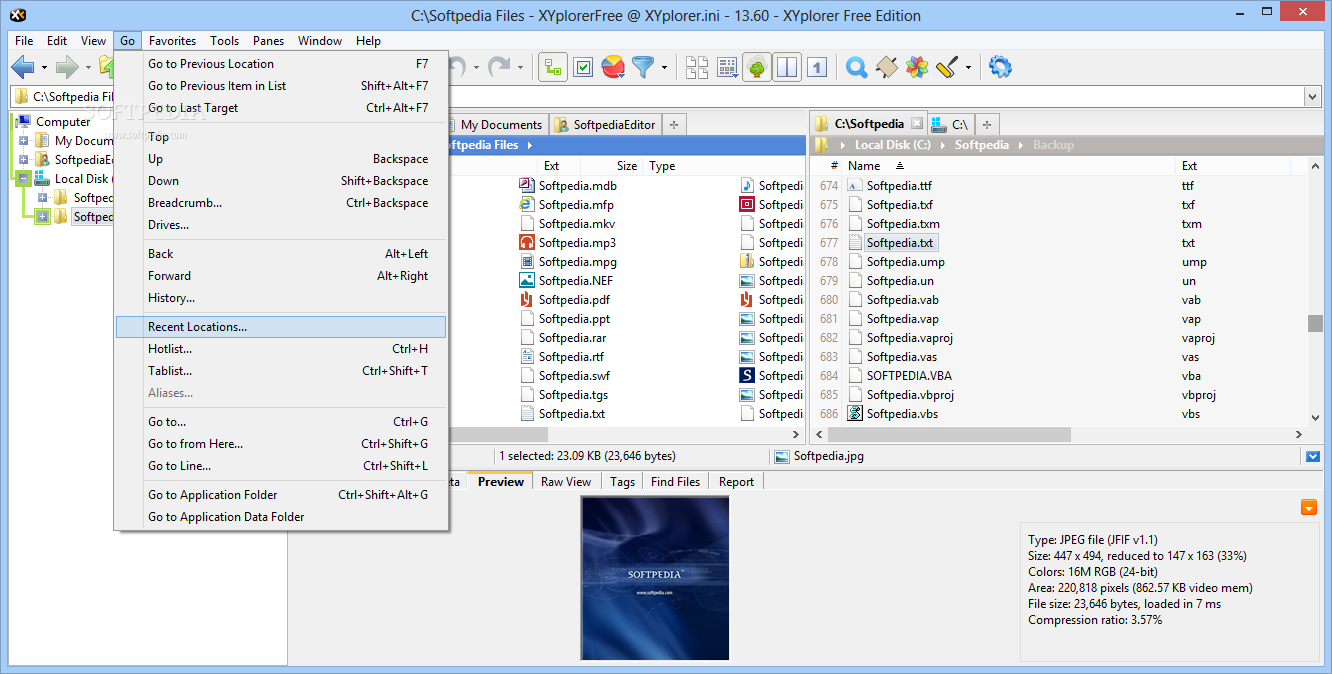This screenshot has width=1332, height=674.
Task: Open the Hotlist menu entry
Action: (x=281, y=349)
